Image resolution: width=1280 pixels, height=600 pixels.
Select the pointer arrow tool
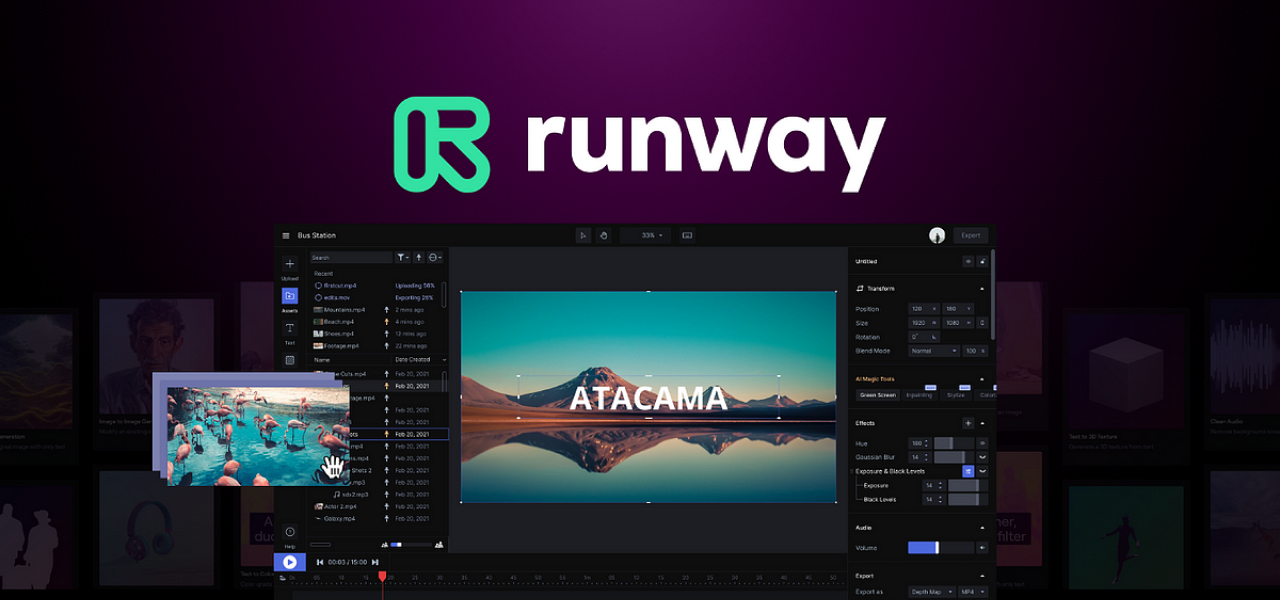click(583, 236)
